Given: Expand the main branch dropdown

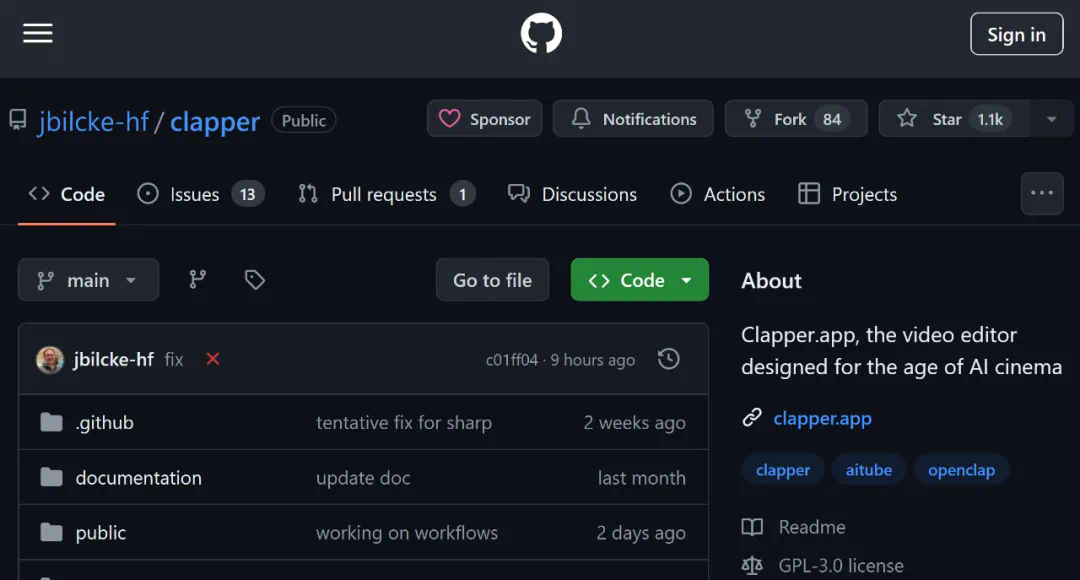Looking at the screenshot, I should point(88,280).
